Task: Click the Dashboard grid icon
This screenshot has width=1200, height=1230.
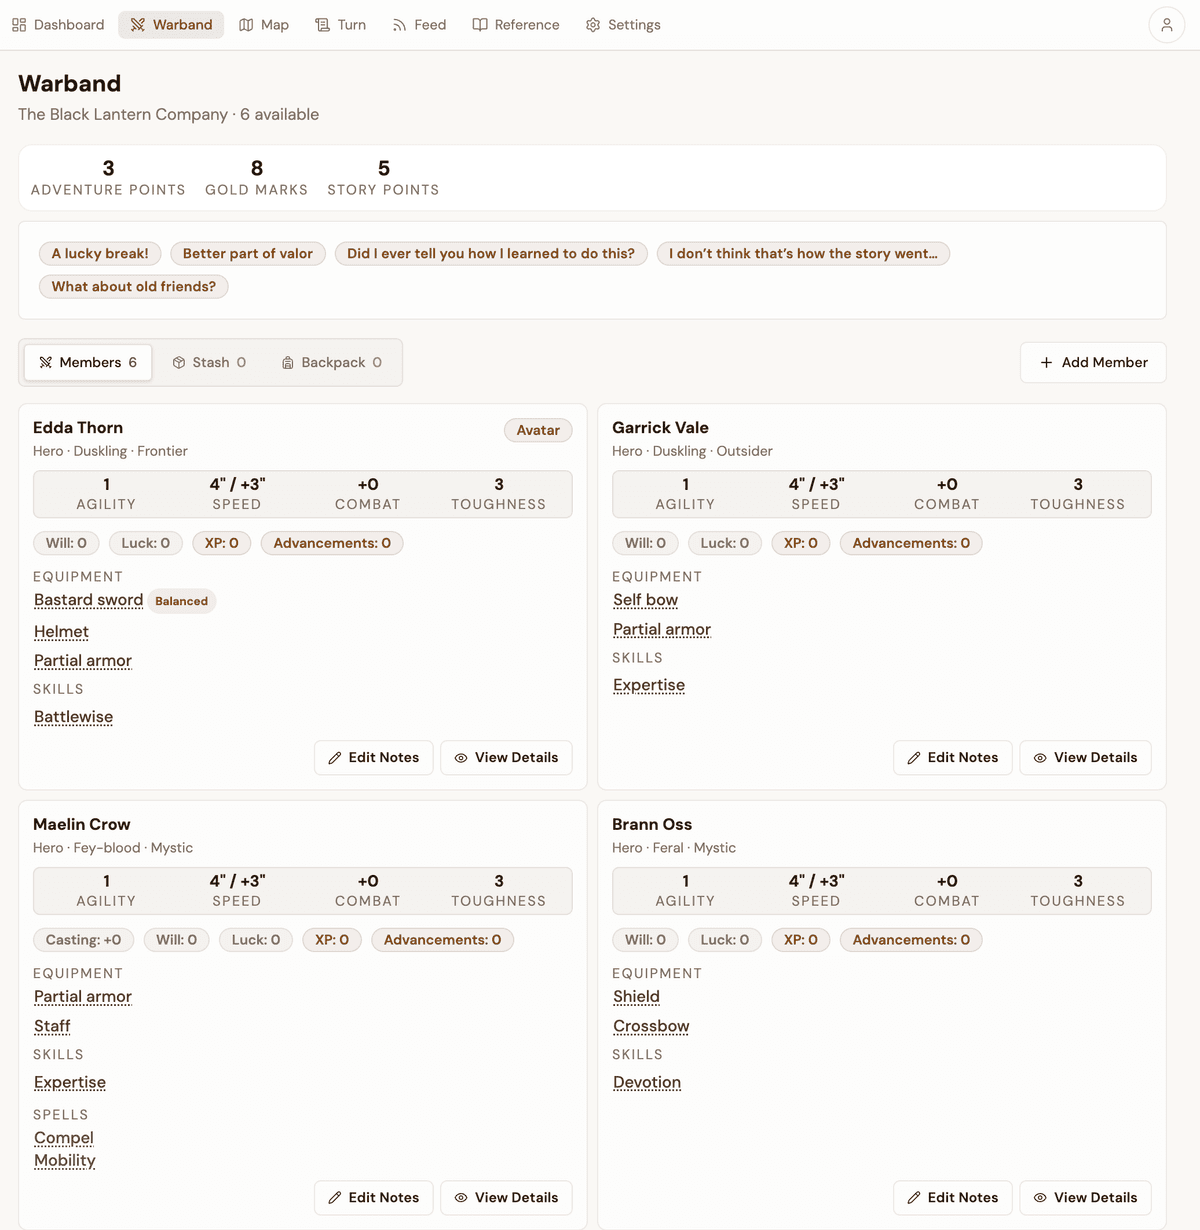Action: point(19,25)
